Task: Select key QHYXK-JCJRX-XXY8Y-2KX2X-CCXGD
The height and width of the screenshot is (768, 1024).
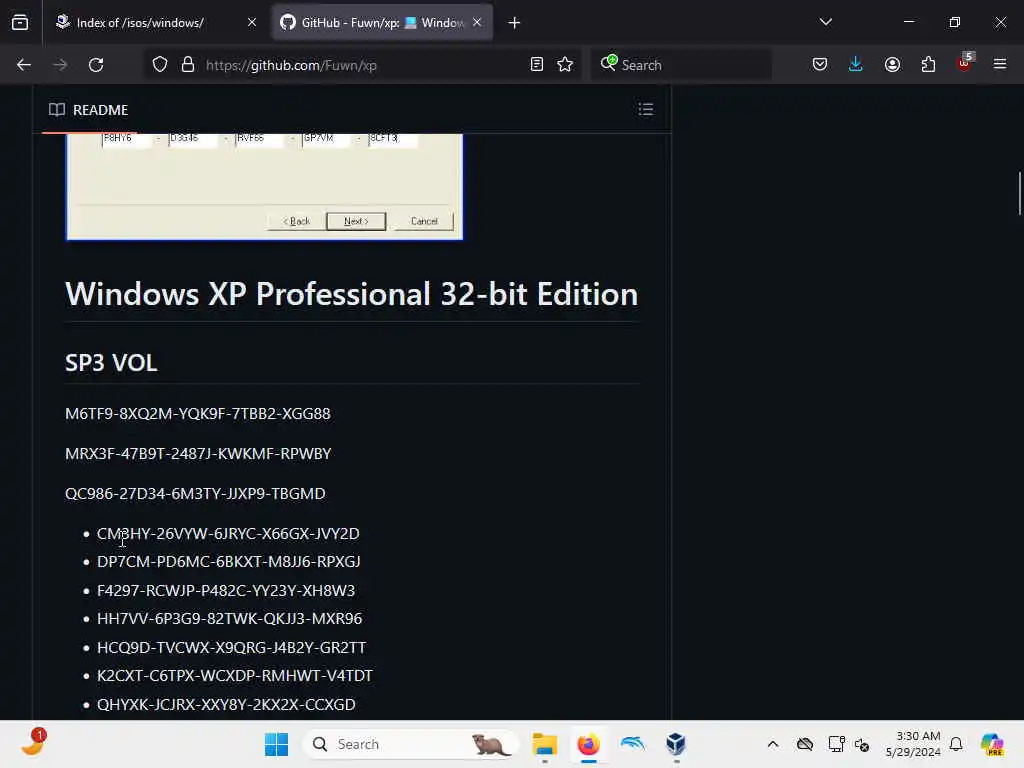Action: [x=226, y=704]
